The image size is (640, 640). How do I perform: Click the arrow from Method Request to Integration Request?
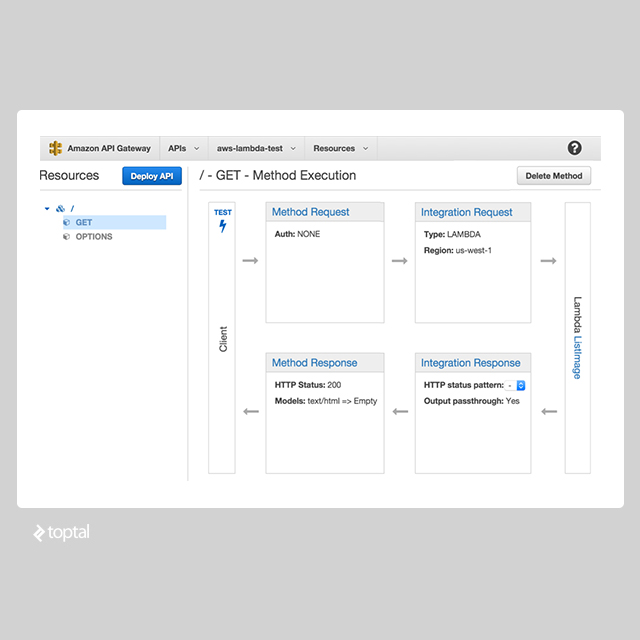(399, 261)
